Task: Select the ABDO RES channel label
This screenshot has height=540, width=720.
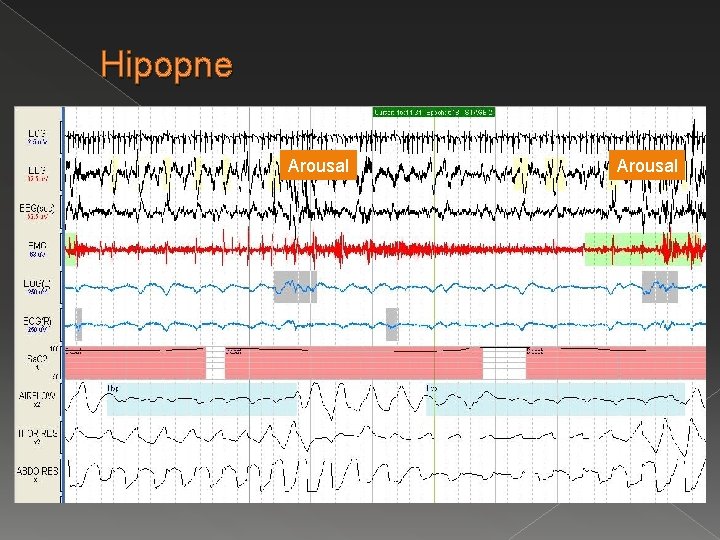Action: (x=37, y=473)
